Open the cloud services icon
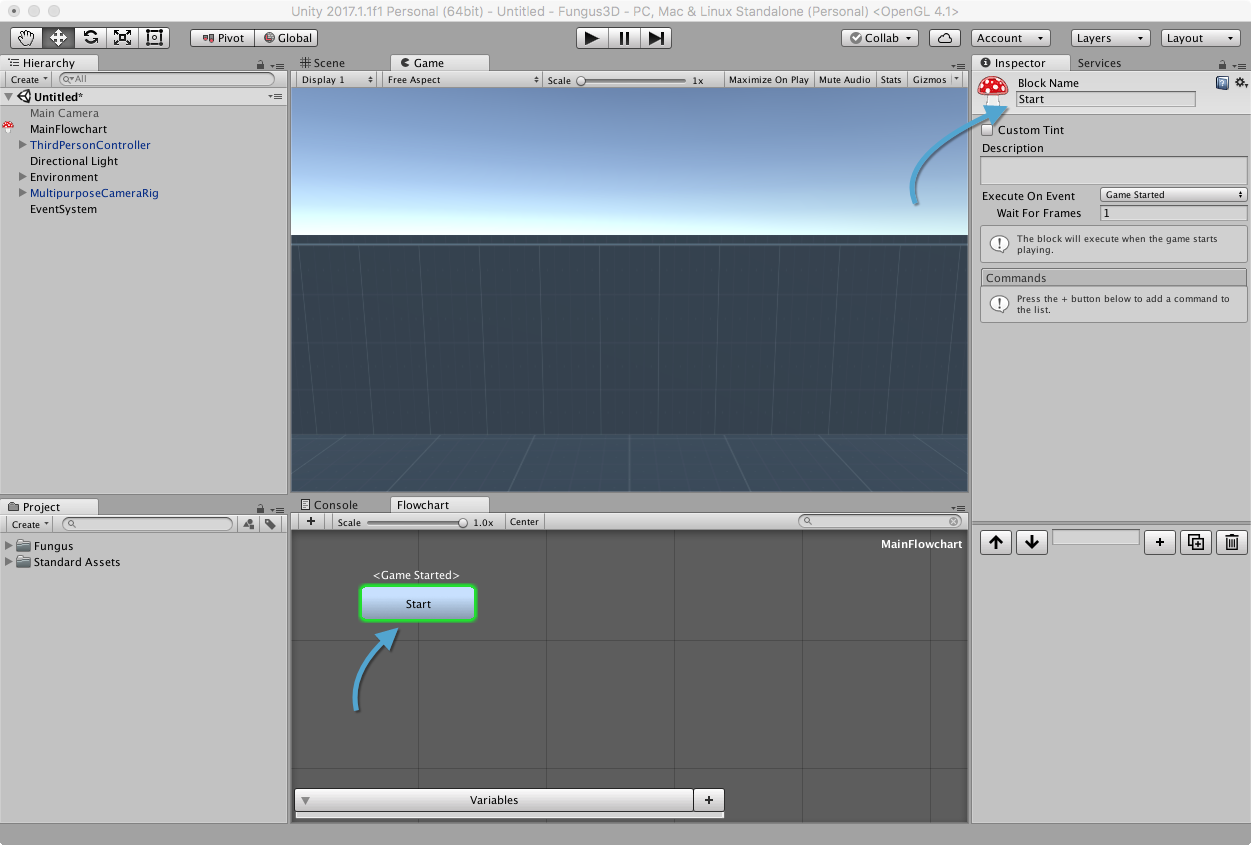The height and width of the screenshot is (845, 1251). [x=944, y=38]
